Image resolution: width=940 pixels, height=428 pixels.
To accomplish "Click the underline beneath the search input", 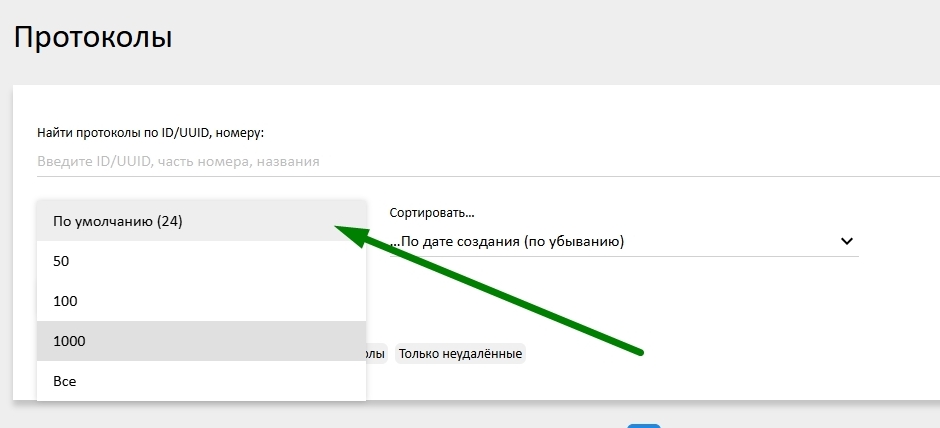I will click(x=488, y=176).
